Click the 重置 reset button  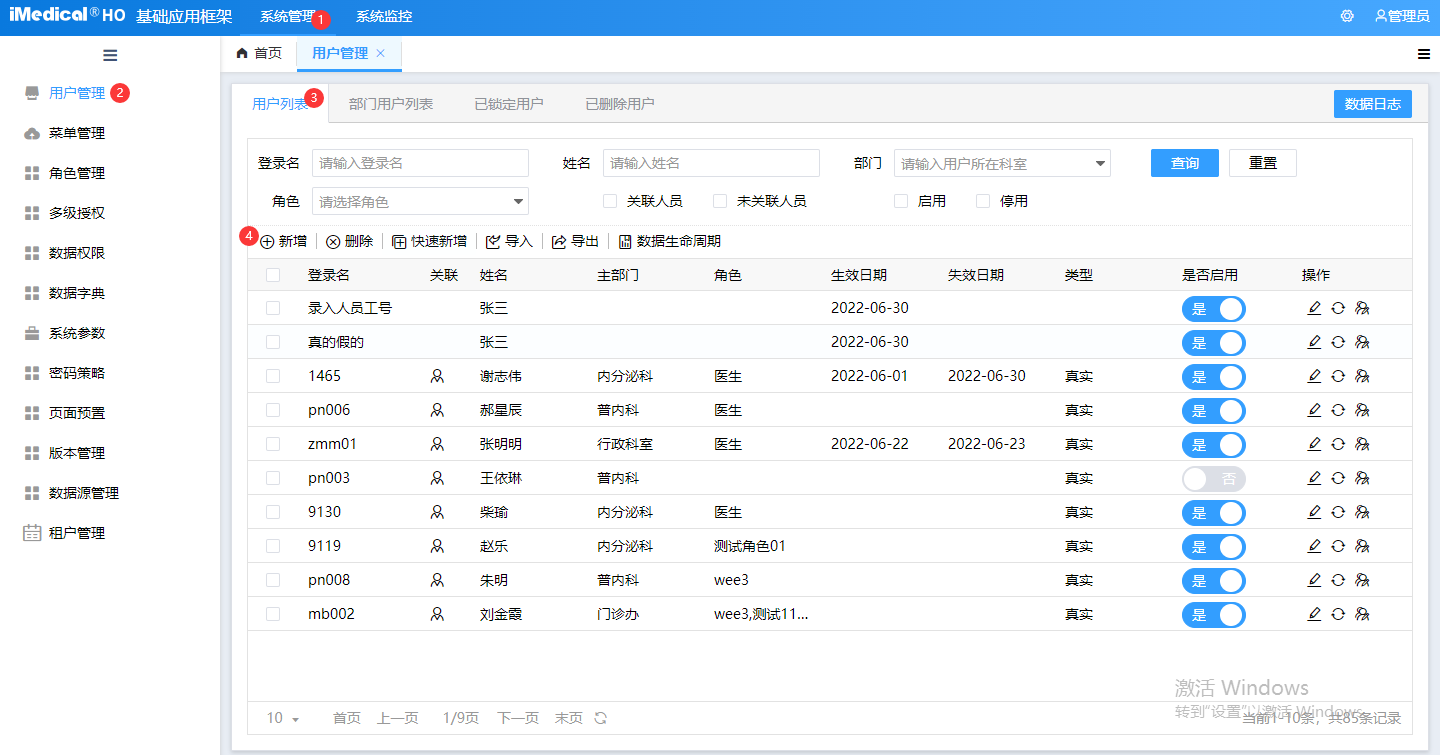[1263, 163]
